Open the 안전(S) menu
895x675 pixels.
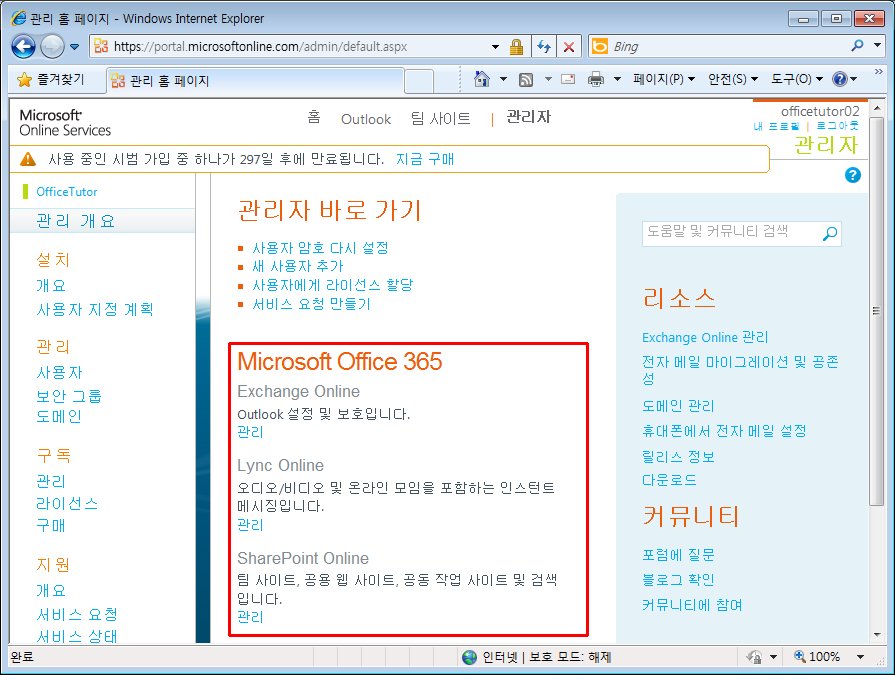point(732,79)
